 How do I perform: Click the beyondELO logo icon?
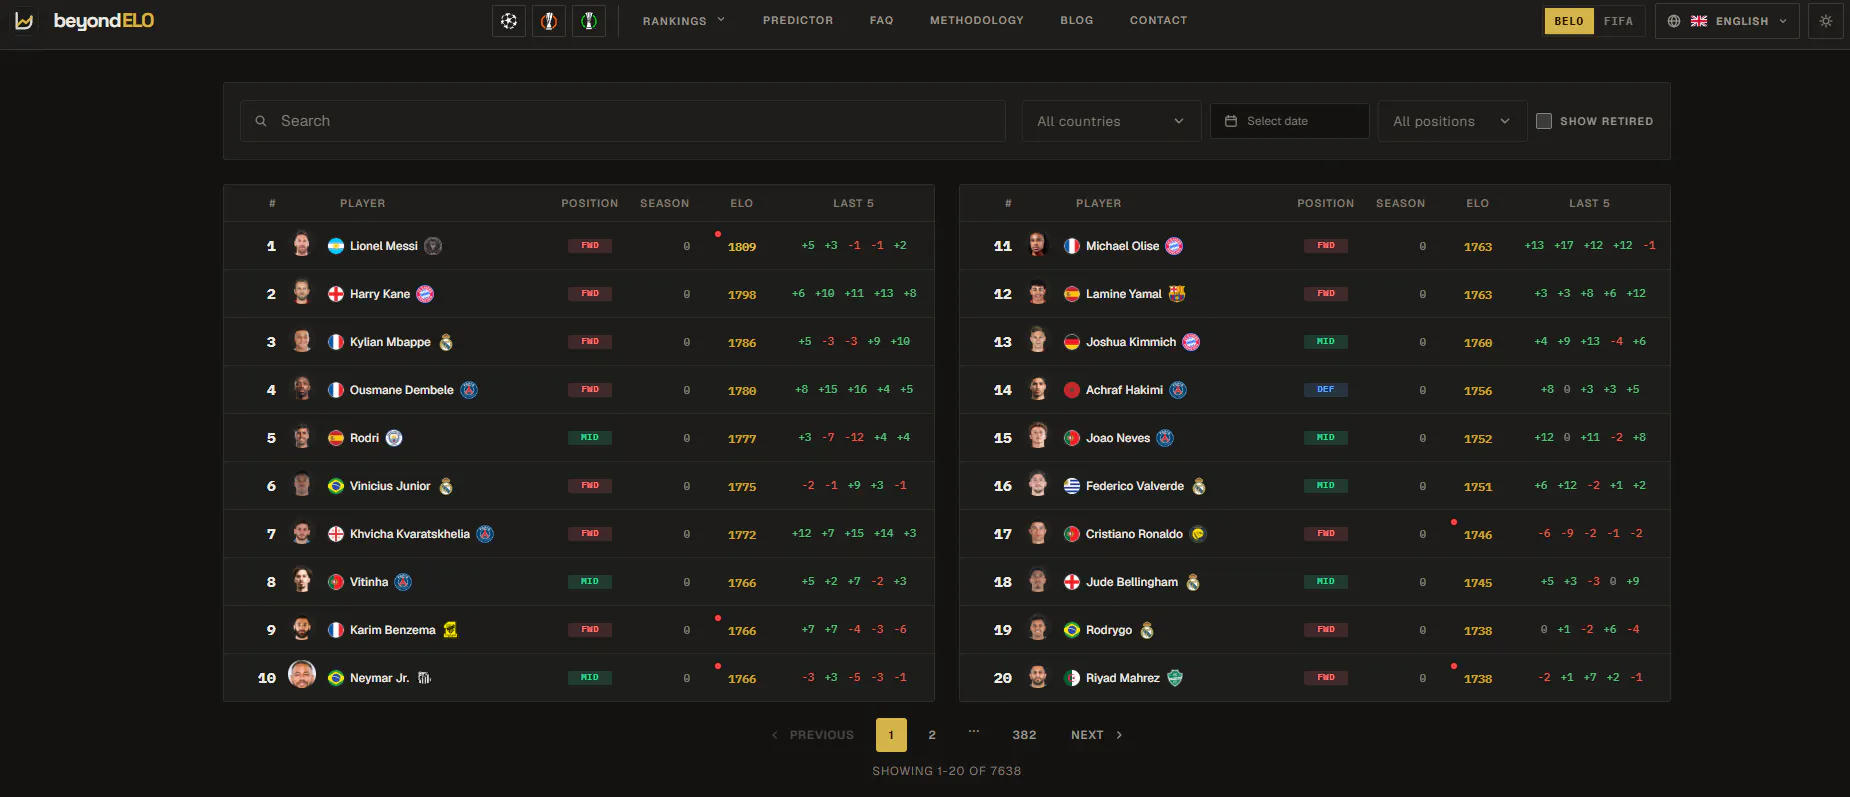(25, 21)
